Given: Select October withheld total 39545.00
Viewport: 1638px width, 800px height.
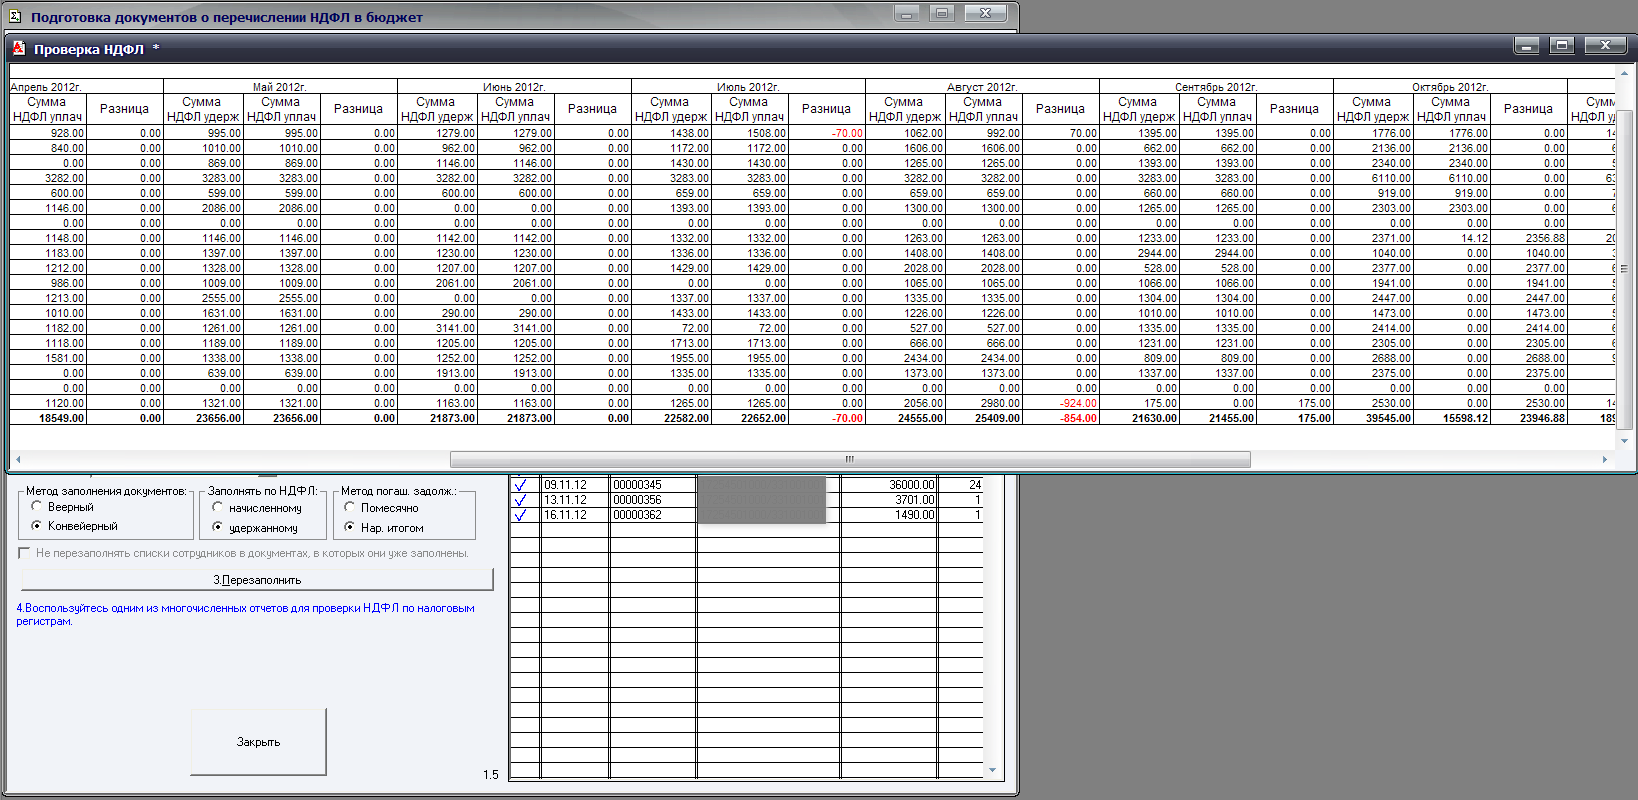Looking at the screenshot, I should (1373, 418).
